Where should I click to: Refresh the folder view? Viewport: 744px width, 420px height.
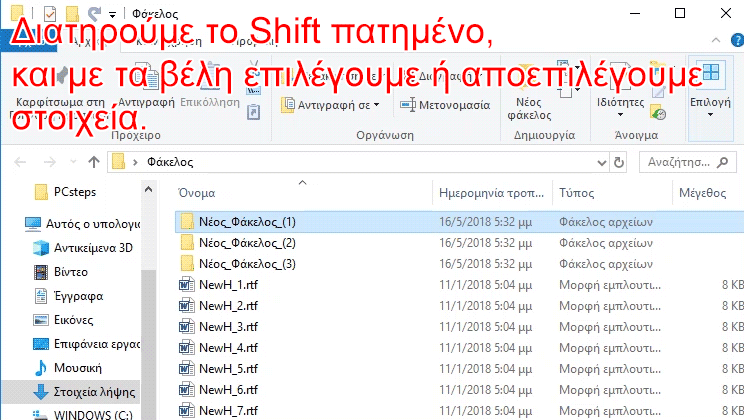pos(619,162)
